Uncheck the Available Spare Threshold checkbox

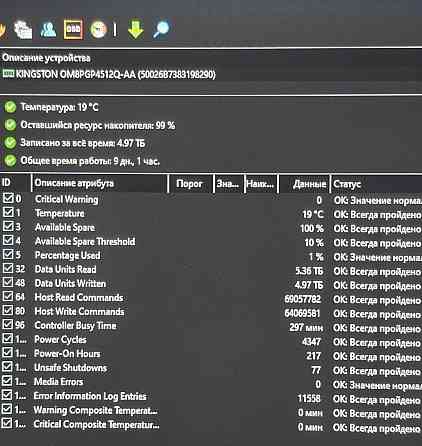[7, 240]
